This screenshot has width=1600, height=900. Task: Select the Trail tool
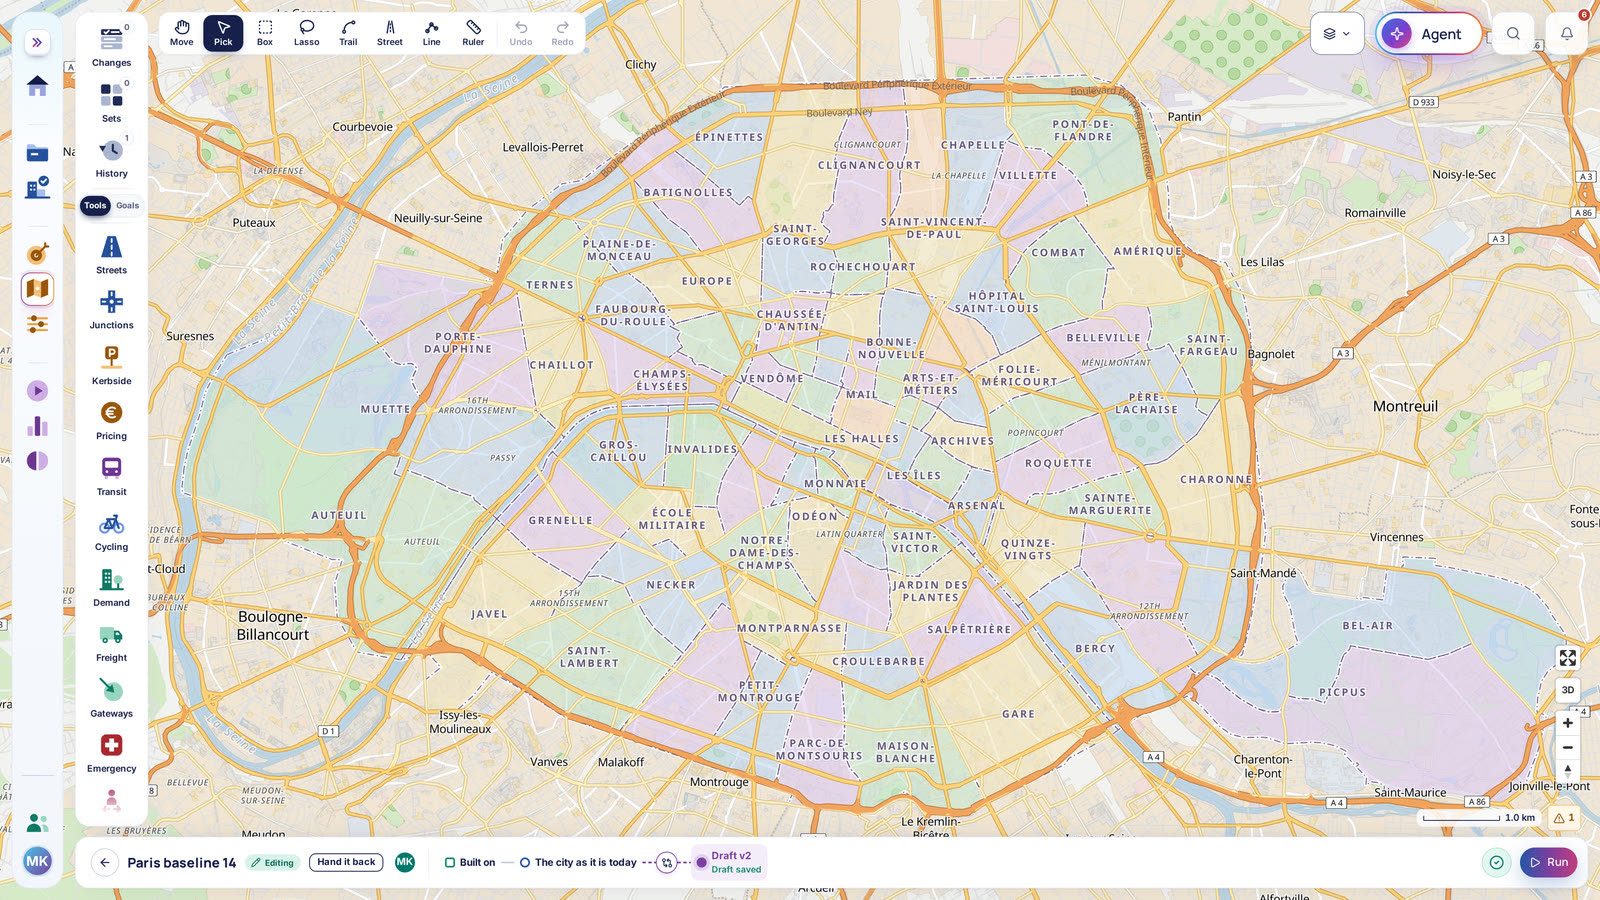click(x=348, y=33)
